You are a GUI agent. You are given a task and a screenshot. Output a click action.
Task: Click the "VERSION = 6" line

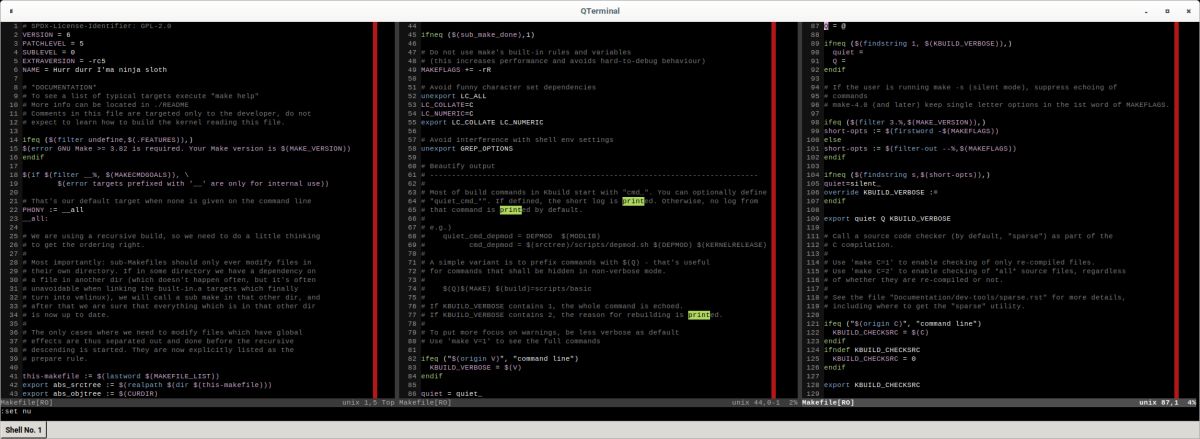[x=46, y=34]
